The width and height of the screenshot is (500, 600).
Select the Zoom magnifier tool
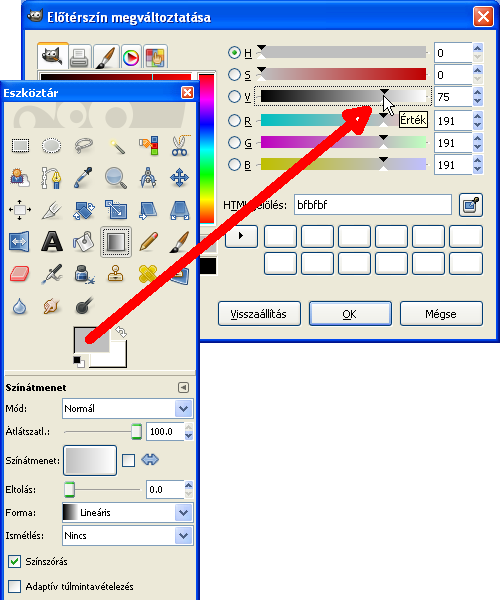click(x=116, y=178)
